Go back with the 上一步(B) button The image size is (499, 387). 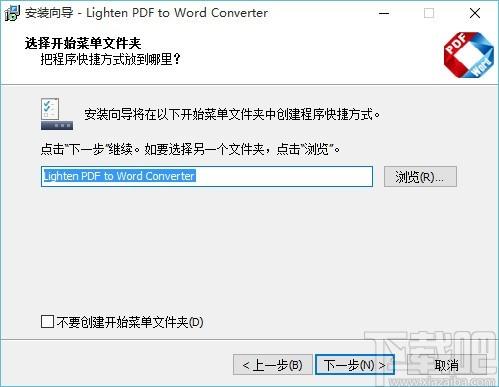pos(272,365)
